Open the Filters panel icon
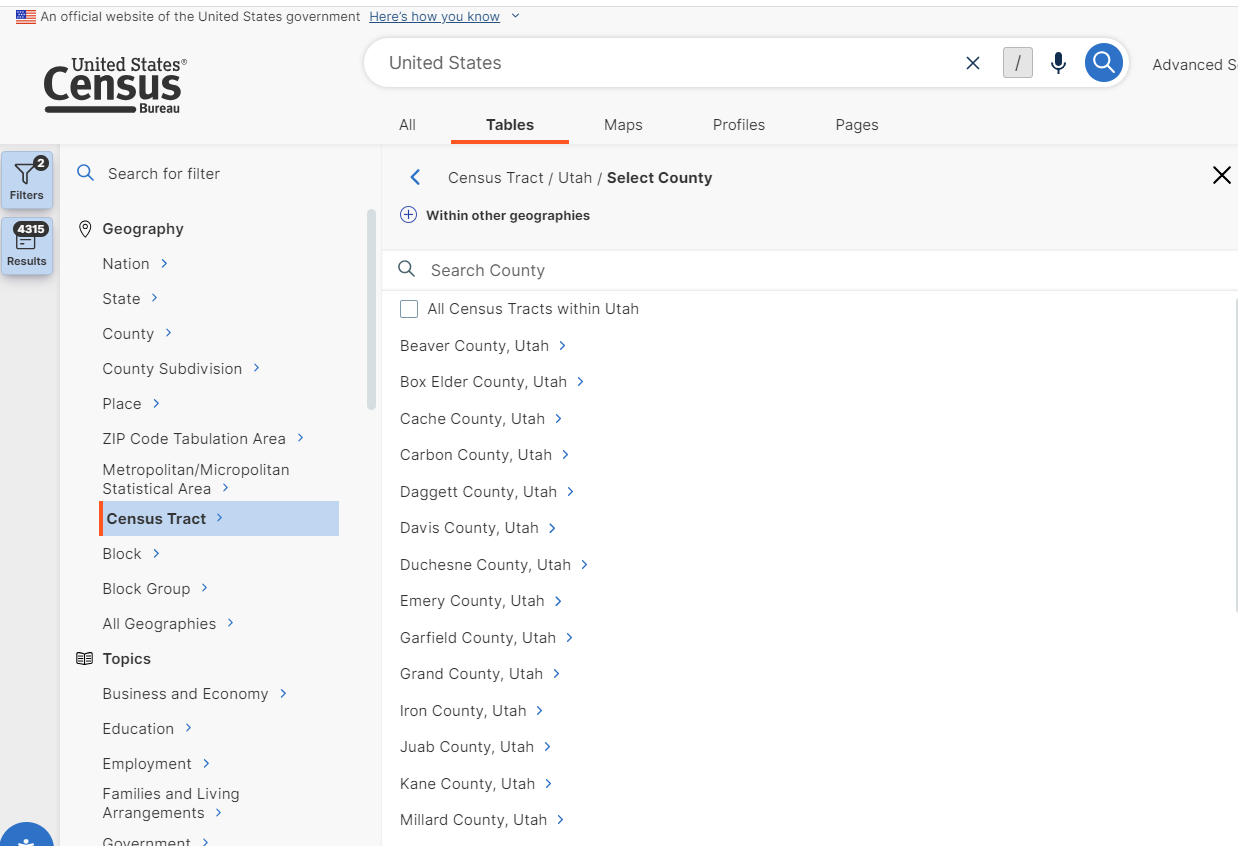This screenshot has width=1238, height=846. pos(27,180)
